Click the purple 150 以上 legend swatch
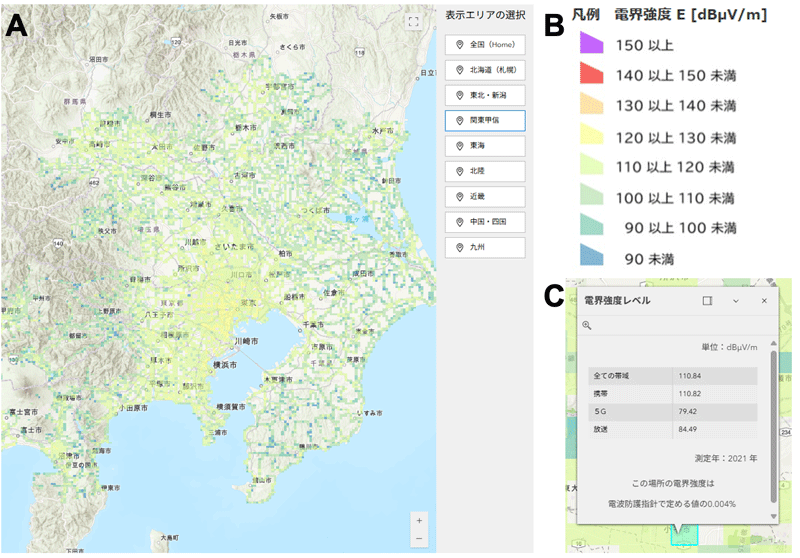Image resolution: width=800 pixels, height=558 pixels. tap(591, 43)
